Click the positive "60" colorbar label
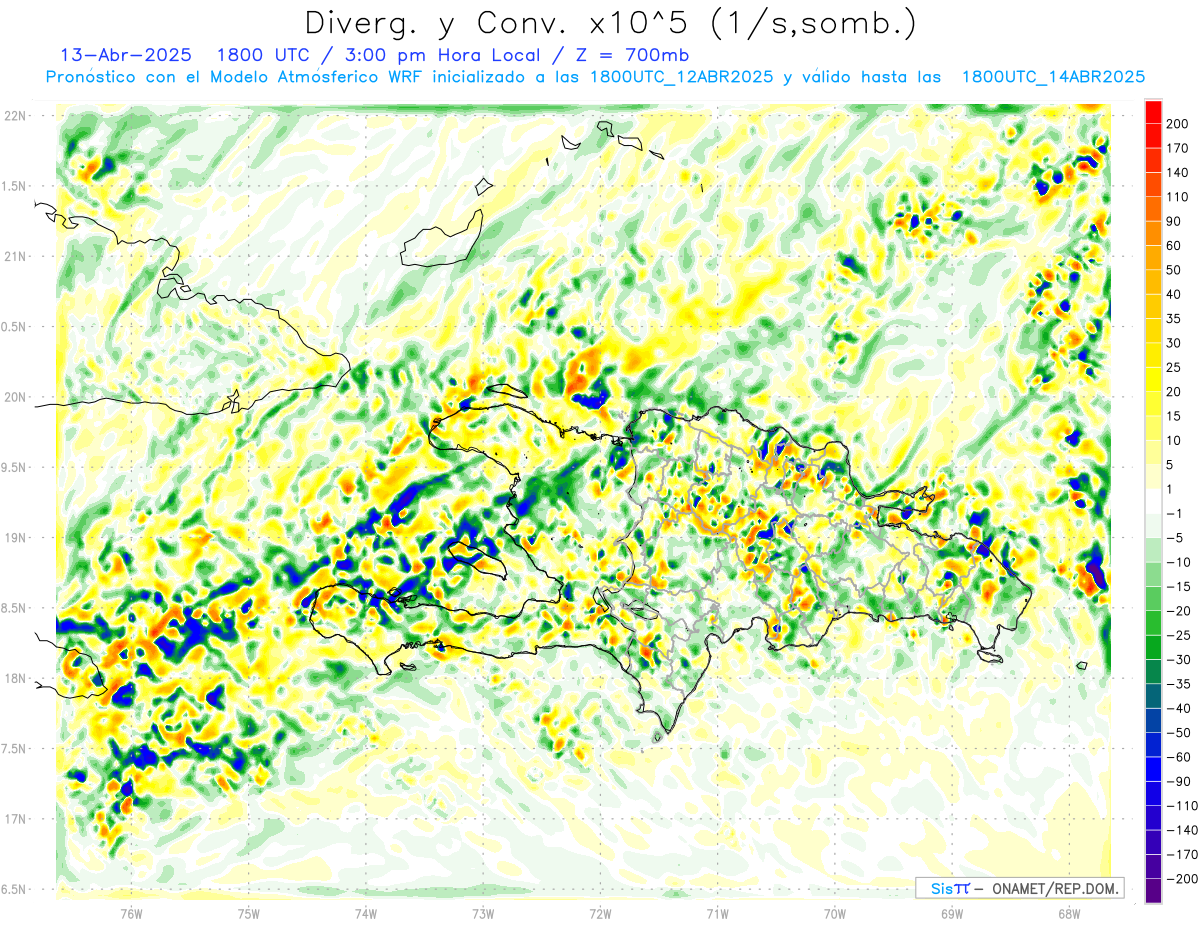The image size is (1200, 927). pyautogui.click(x=1174, y=246)
